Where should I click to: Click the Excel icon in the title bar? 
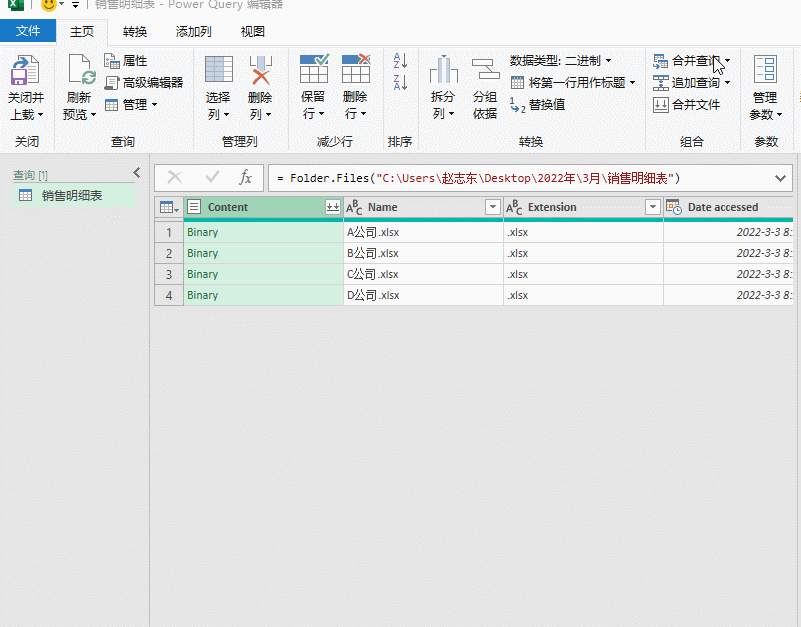(x=15, y=5)
